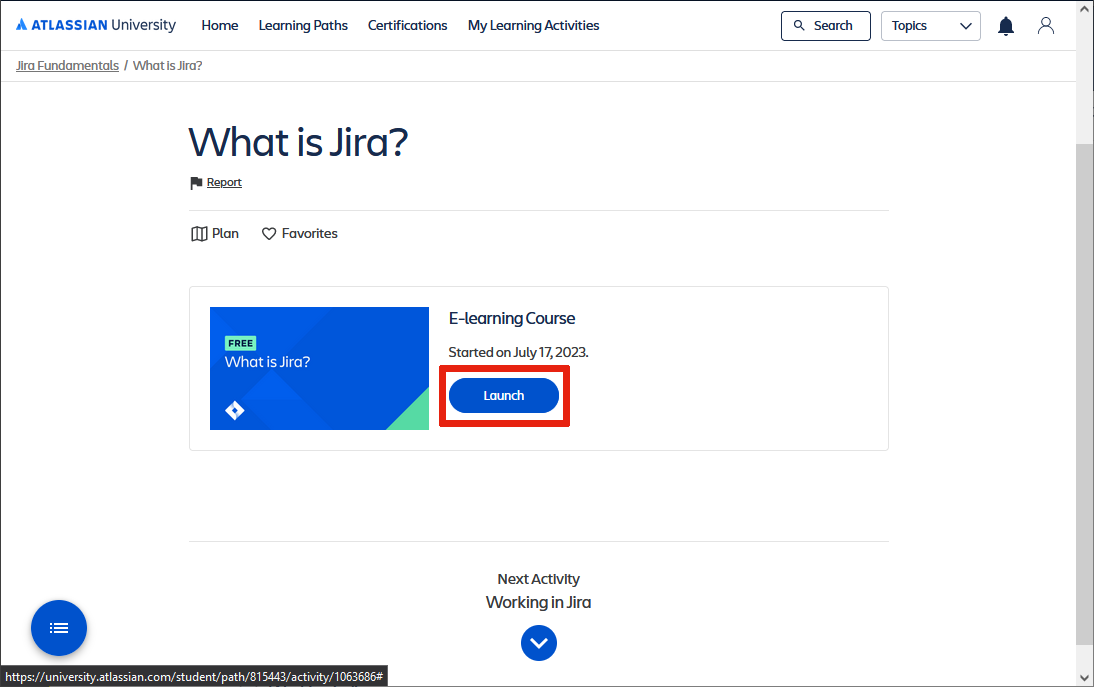The width and height of the screenshot is (1094, 687).
Task: Launch the What is Jira? course
Action: [x=504, y=395]
